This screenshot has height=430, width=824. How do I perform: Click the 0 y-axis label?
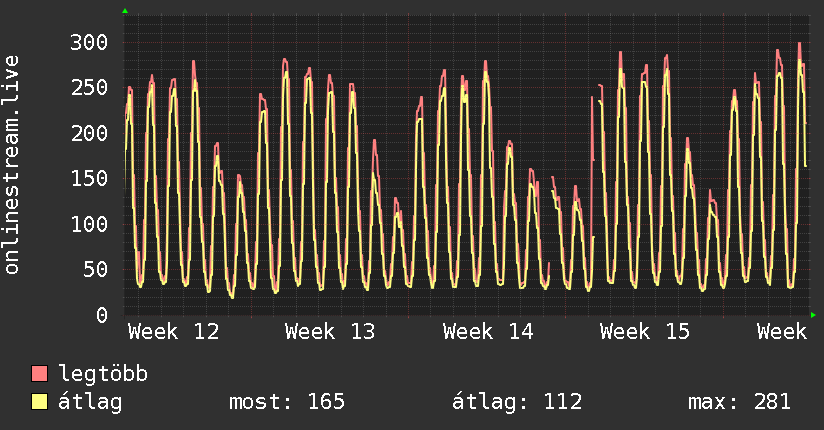tap(102, 315)
